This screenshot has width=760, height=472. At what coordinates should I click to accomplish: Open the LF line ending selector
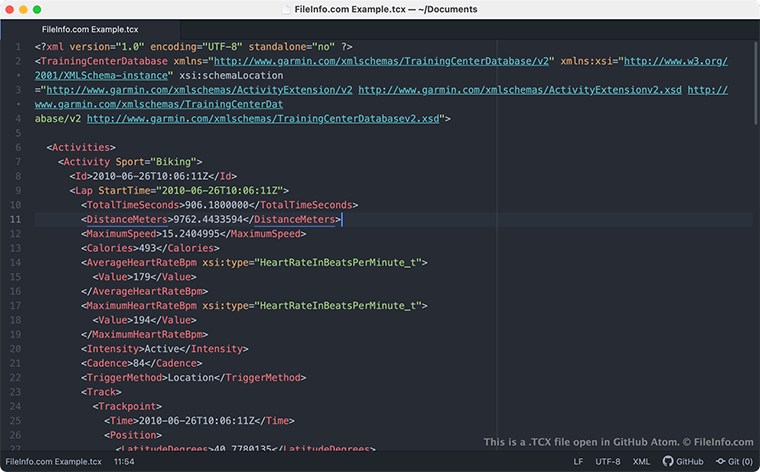coord(579,462)
